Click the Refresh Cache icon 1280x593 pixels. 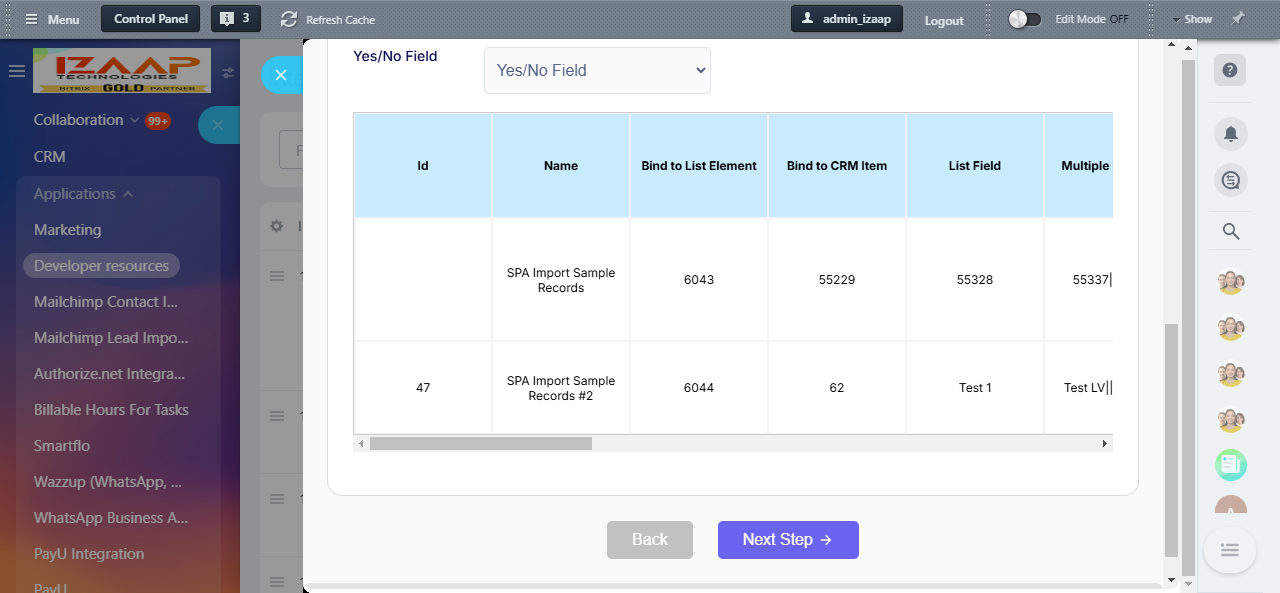[x=289, y=19]
